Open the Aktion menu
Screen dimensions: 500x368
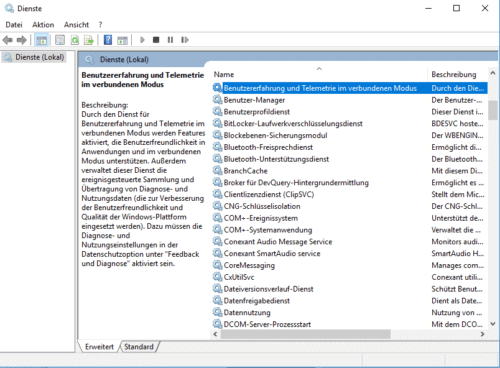(x=43, y=25)
